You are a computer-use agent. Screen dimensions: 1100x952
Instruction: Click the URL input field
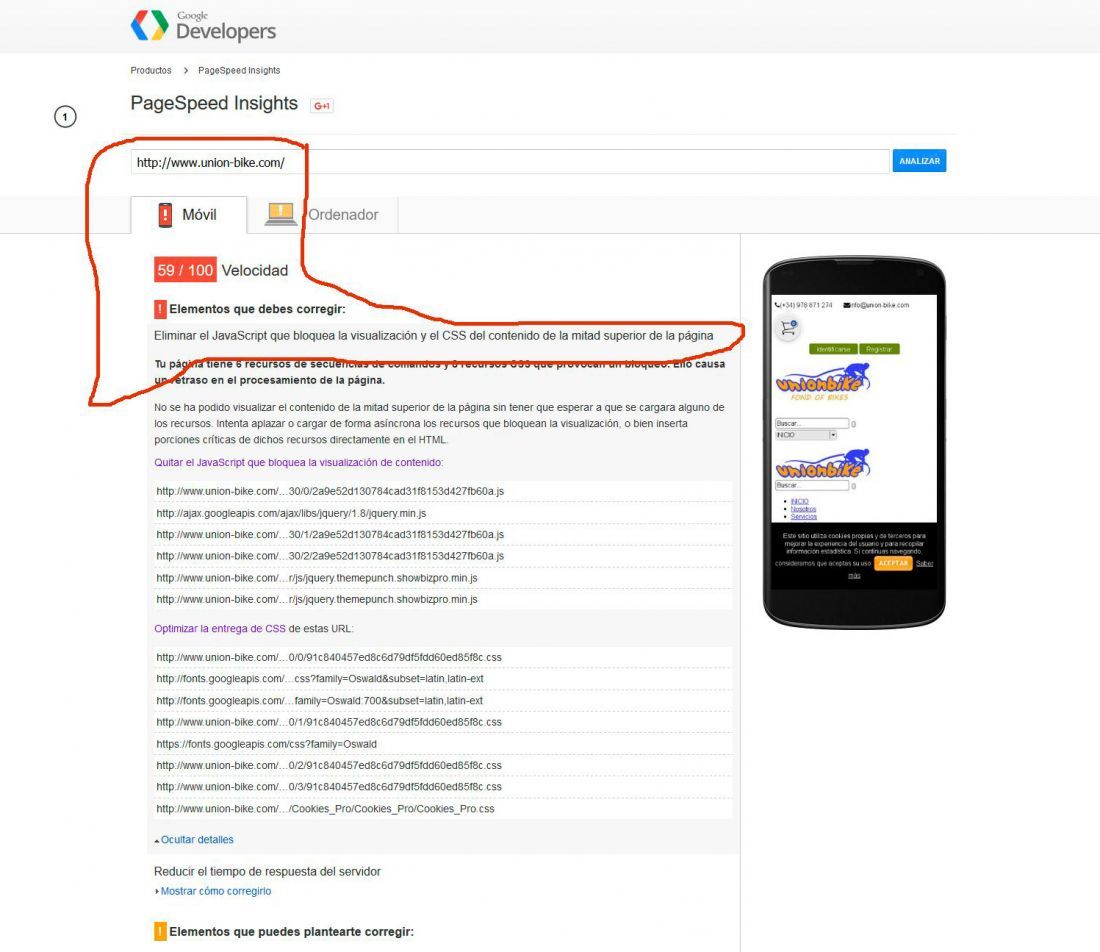click(509, 162)
